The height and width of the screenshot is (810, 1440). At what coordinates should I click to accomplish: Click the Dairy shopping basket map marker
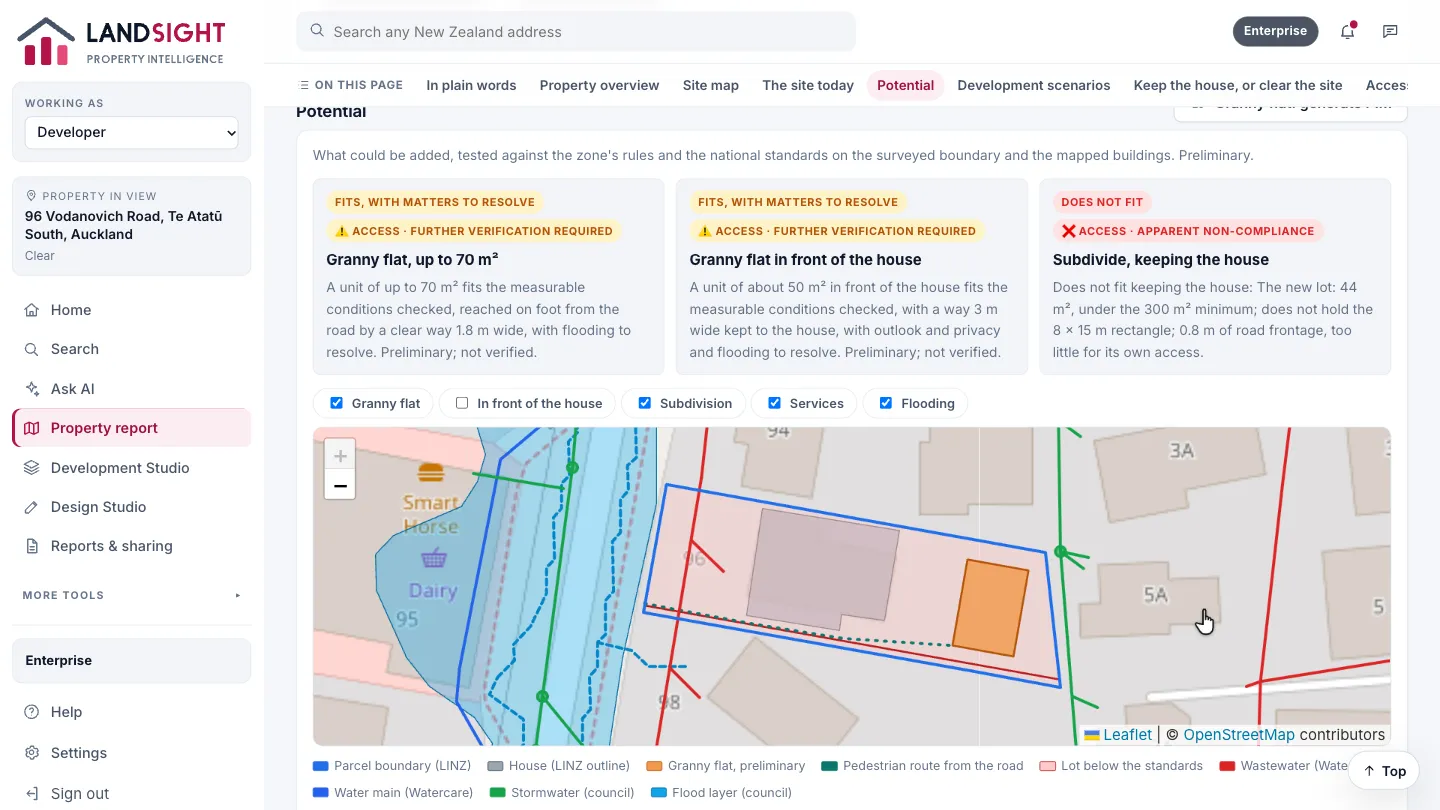434,557
